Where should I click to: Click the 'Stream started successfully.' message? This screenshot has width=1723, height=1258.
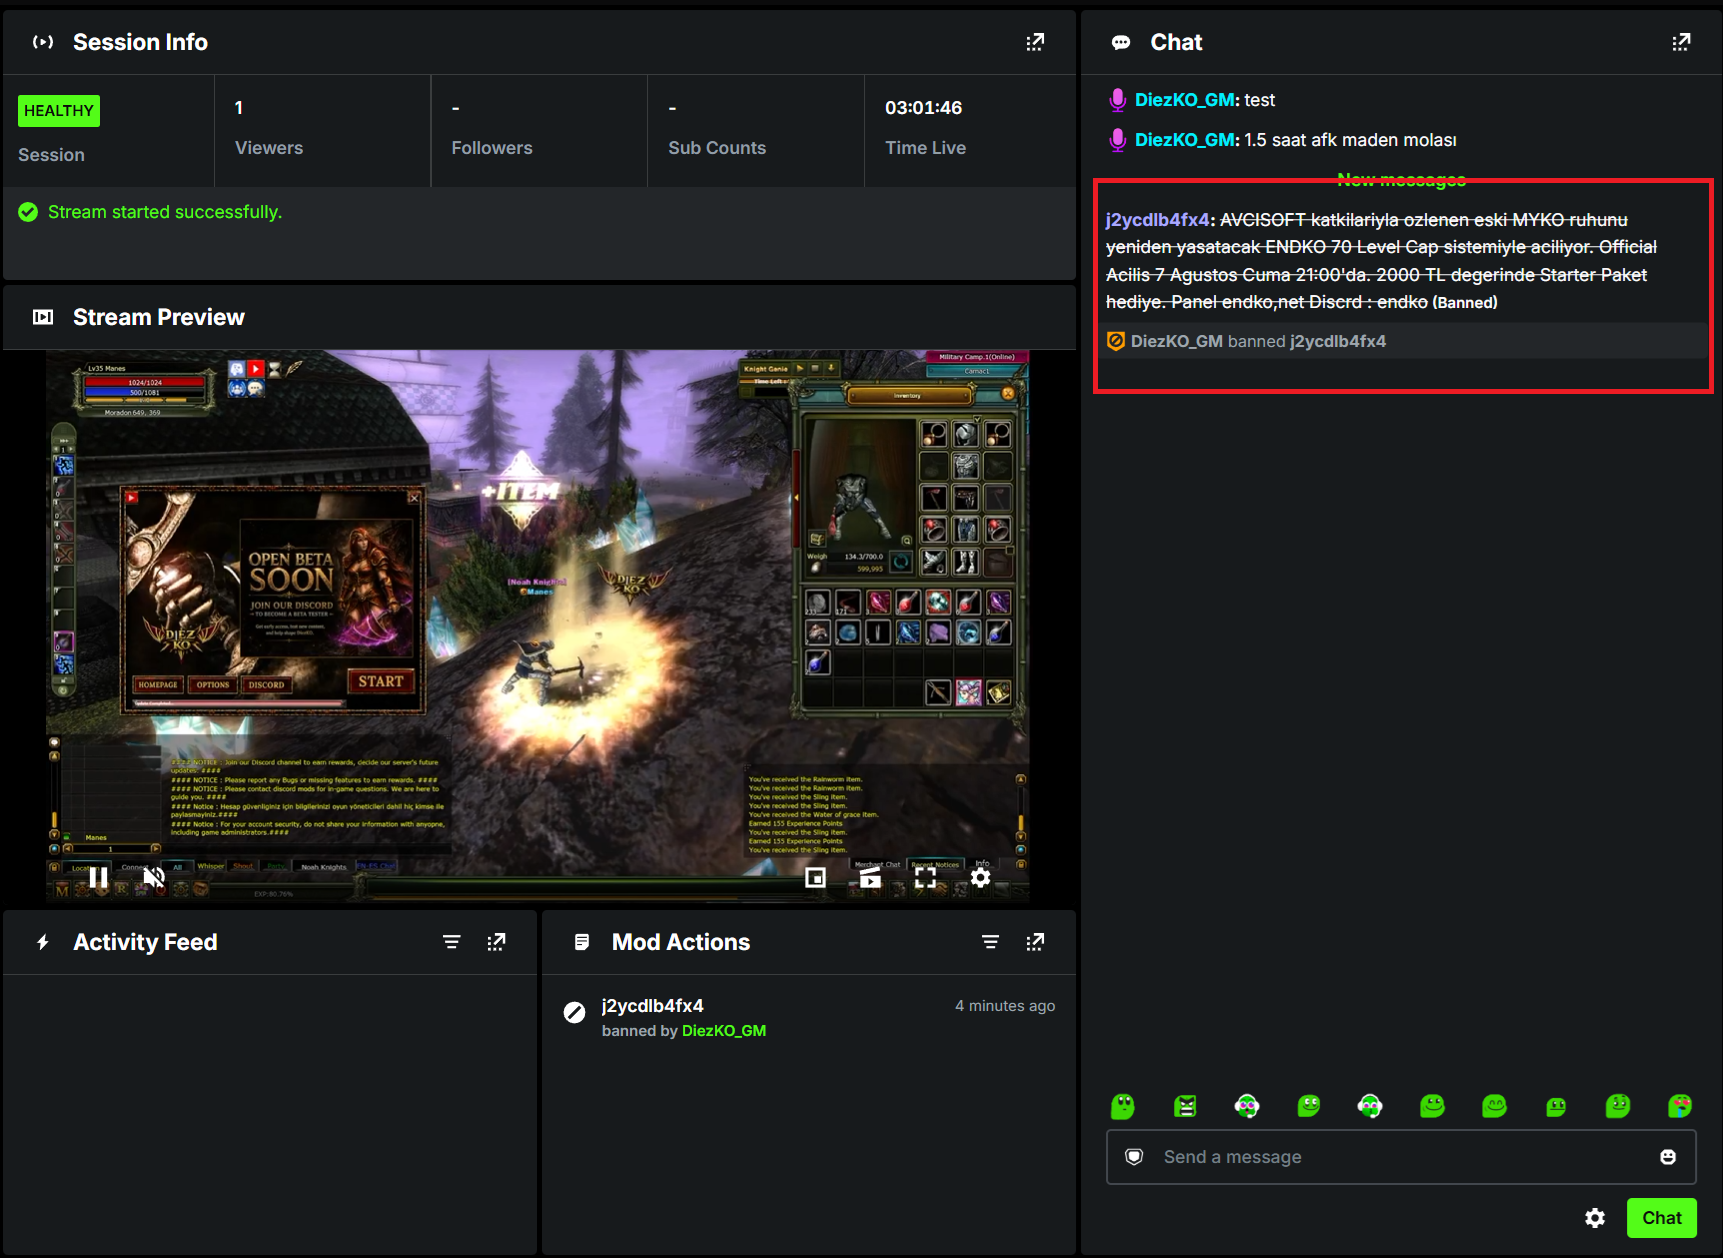[x=165, y=212]
